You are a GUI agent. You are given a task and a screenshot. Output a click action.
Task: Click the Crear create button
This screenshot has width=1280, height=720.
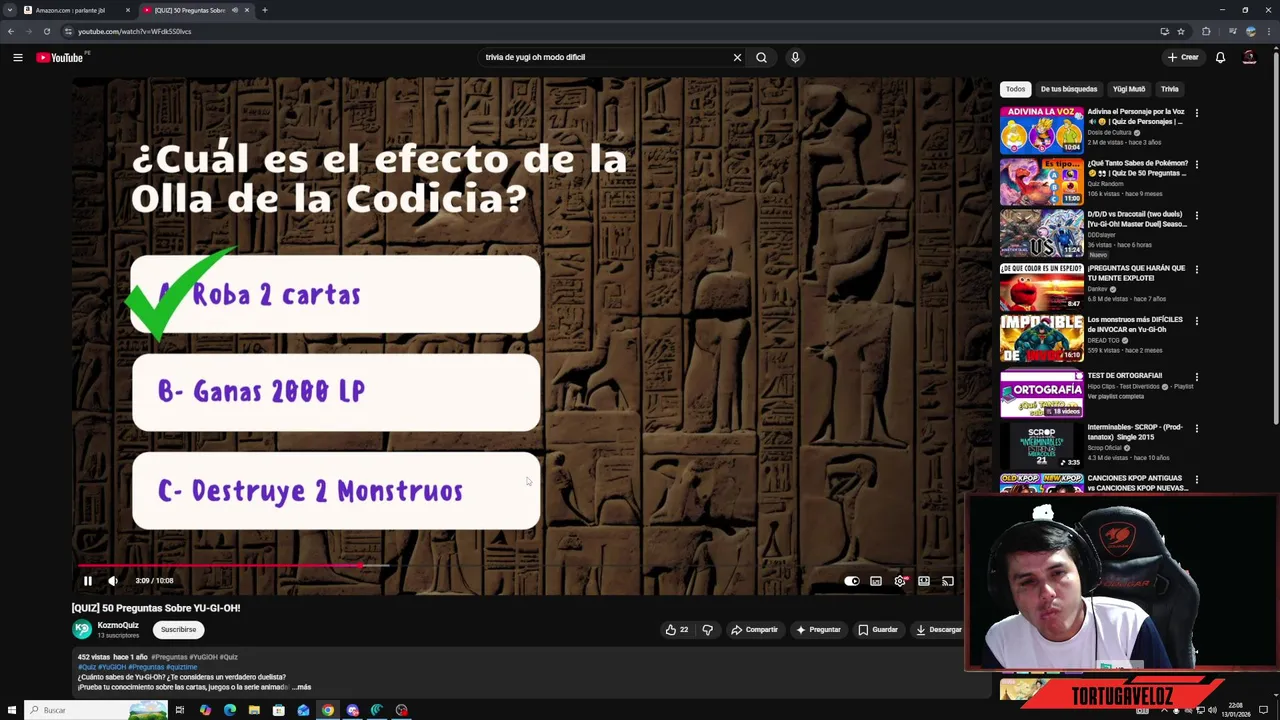[1183, 57]
